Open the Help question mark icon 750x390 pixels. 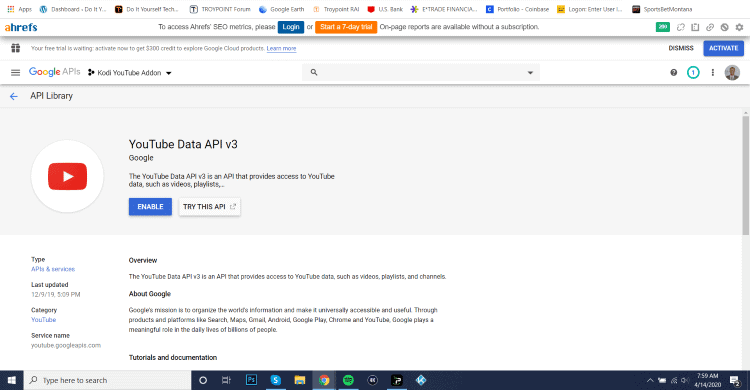[673, 72]
